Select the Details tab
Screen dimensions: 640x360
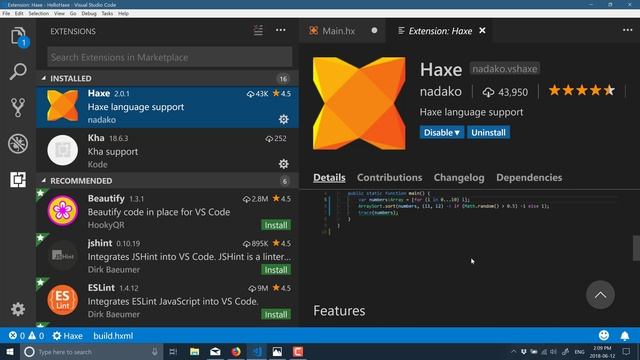[329, 177]
